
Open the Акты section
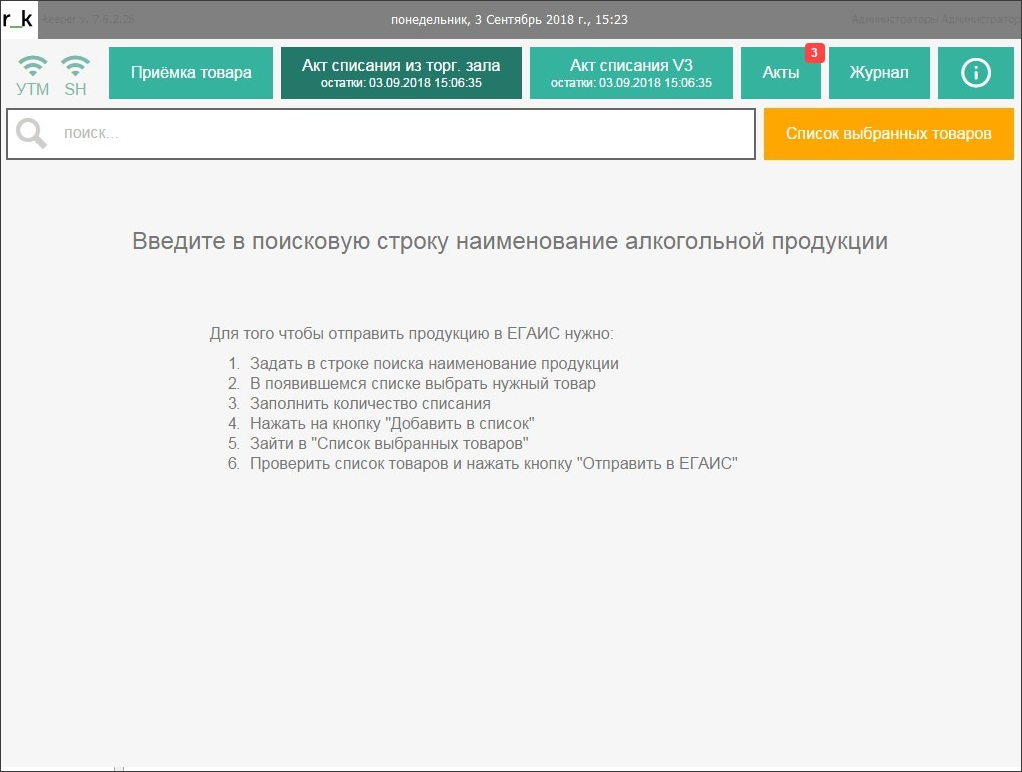780,73
